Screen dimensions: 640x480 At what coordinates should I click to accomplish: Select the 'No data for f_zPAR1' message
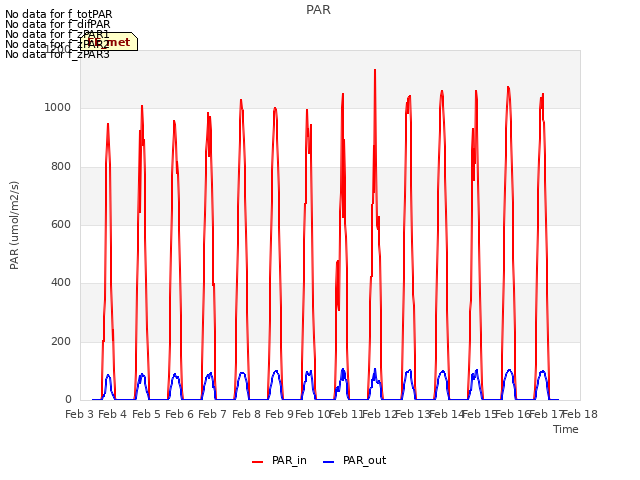coord(57,34)
